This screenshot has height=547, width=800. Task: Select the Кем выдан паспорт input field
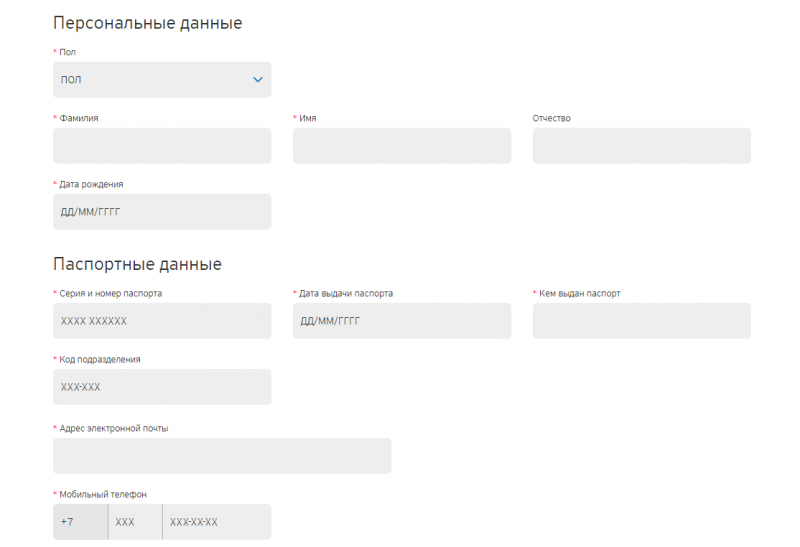[641, 321]
